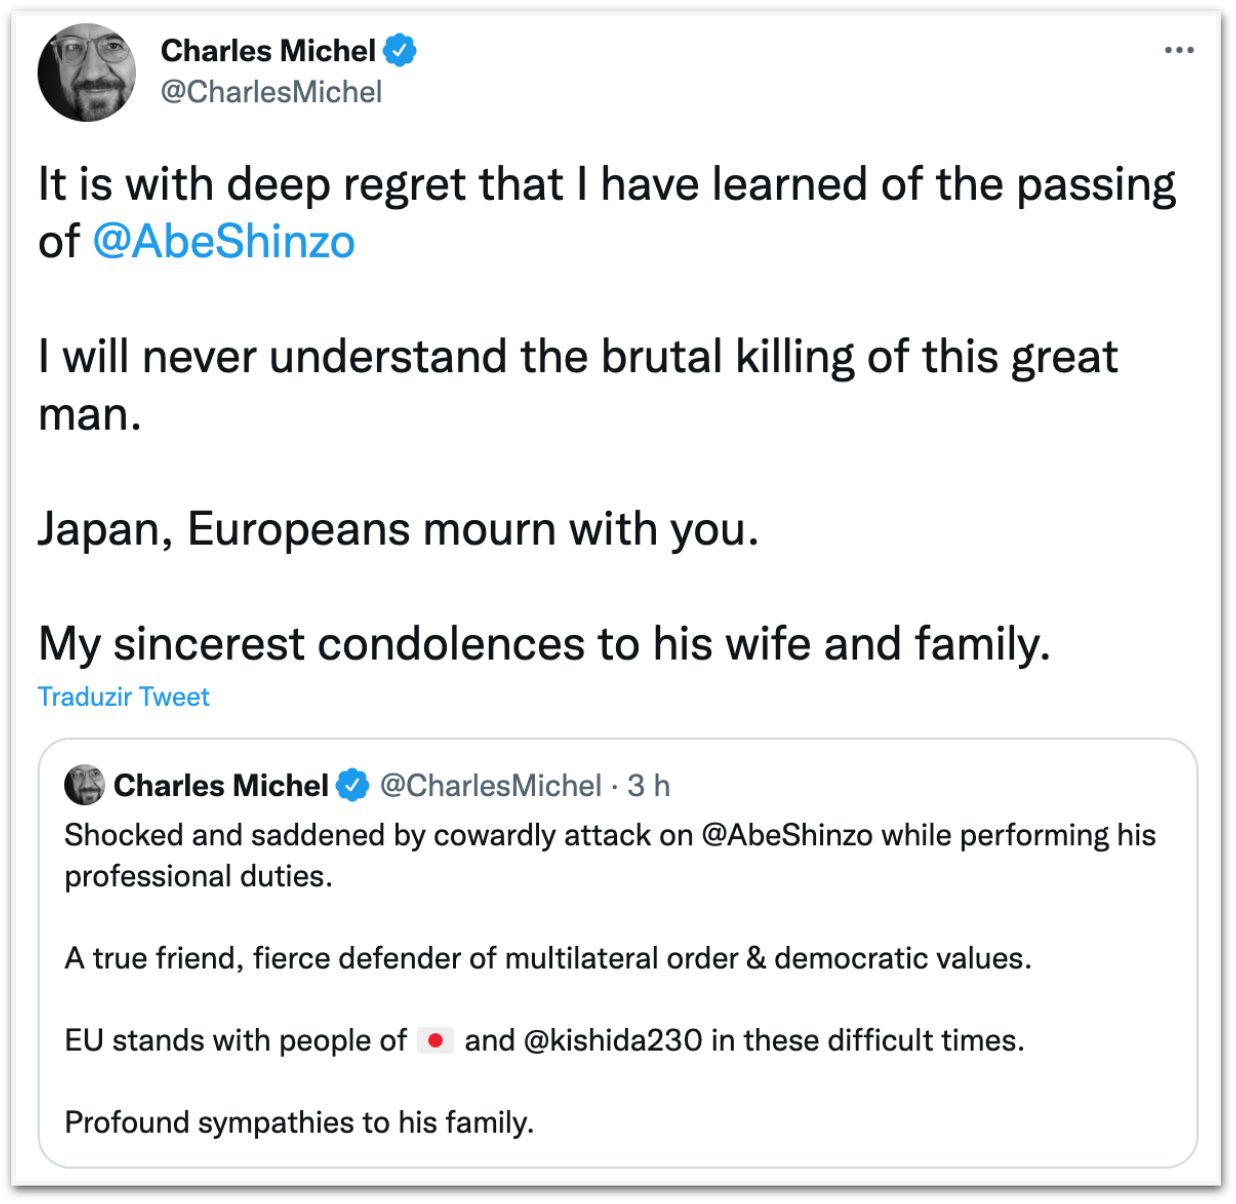Open the tweet's more options menu
Image resolution: width=1236 pixels, height=1204 pixels.
[1179, 50]
